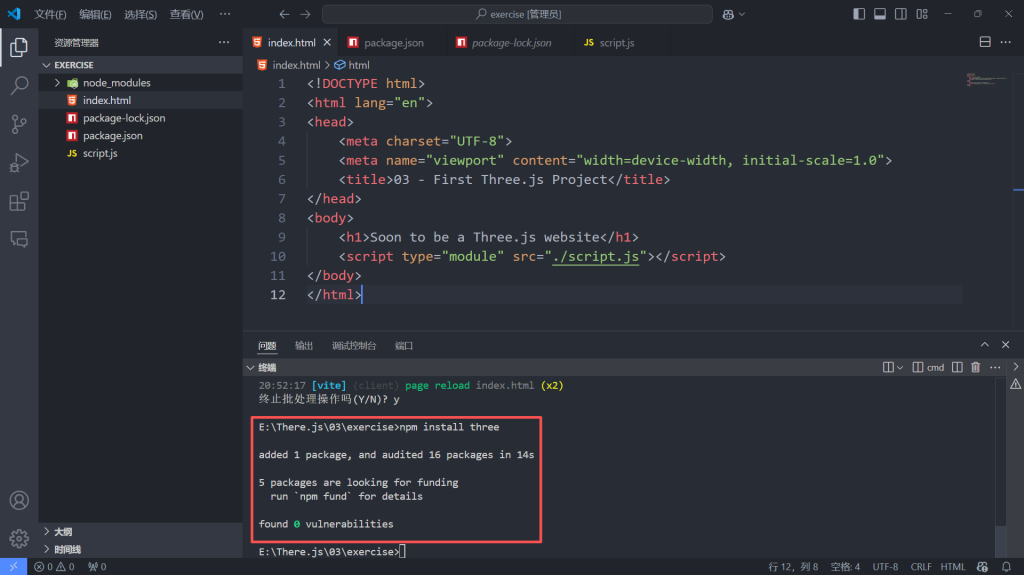Toggle the primary sidebar visibility
This screenshot has height=575, width=1024.
coord(859,14)
